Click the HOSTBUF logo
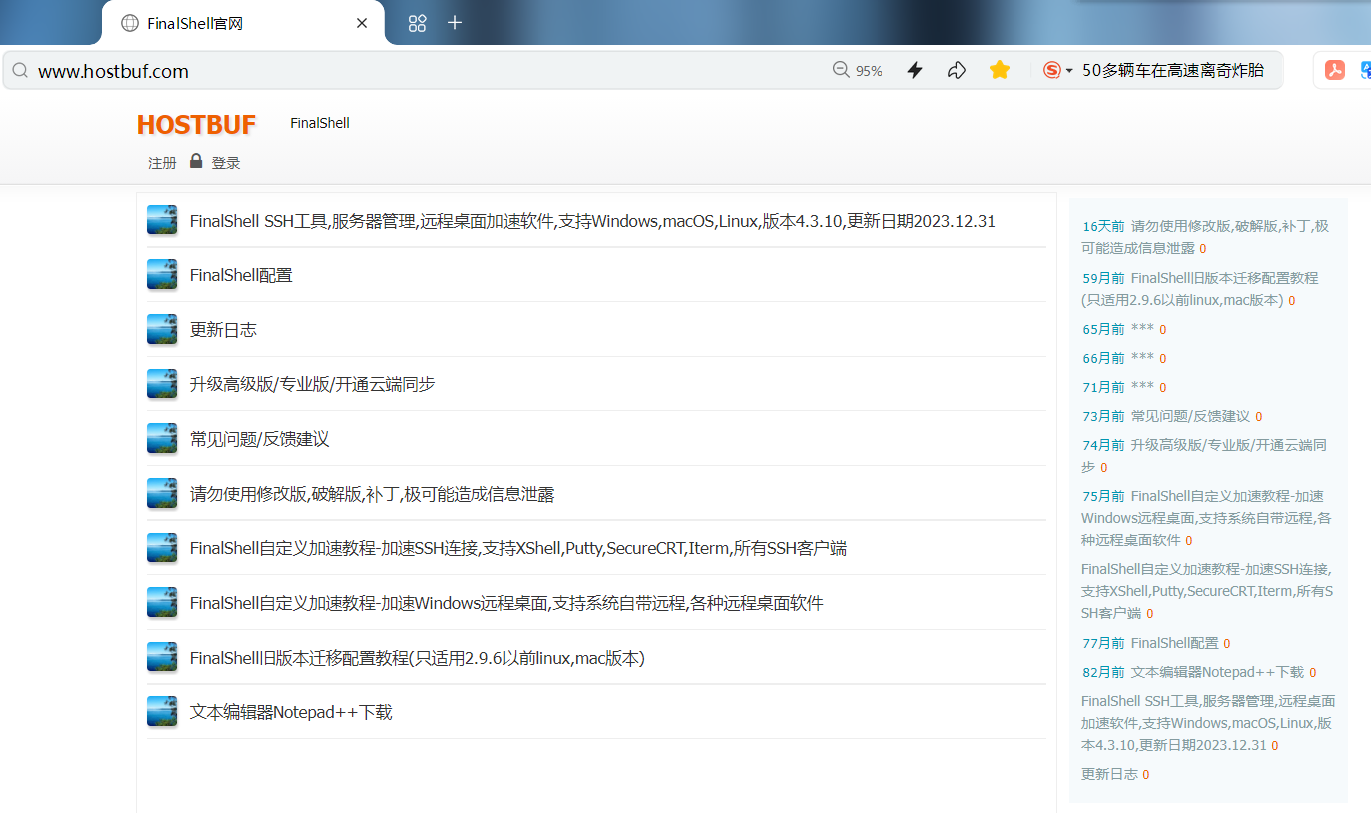The height and width of the screenshot is (813, 1371). 196,124
